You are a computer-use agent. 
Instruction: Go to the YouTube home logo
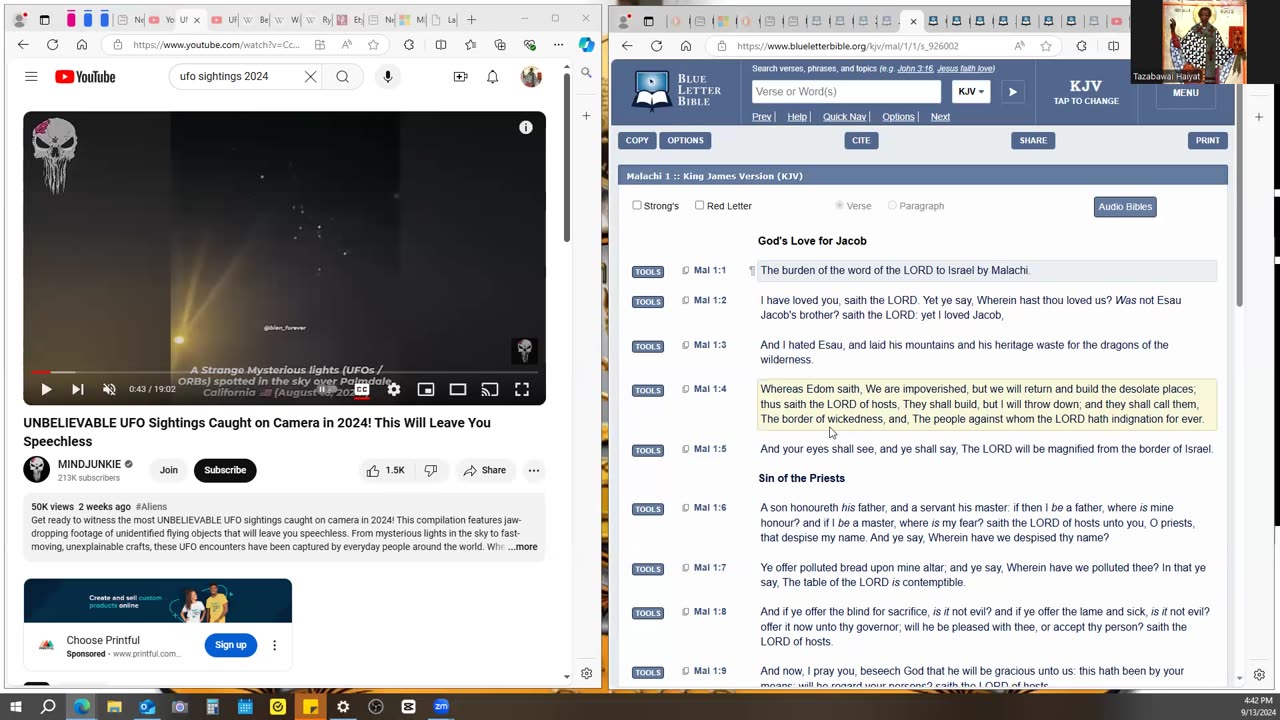(x=85, y=77)
